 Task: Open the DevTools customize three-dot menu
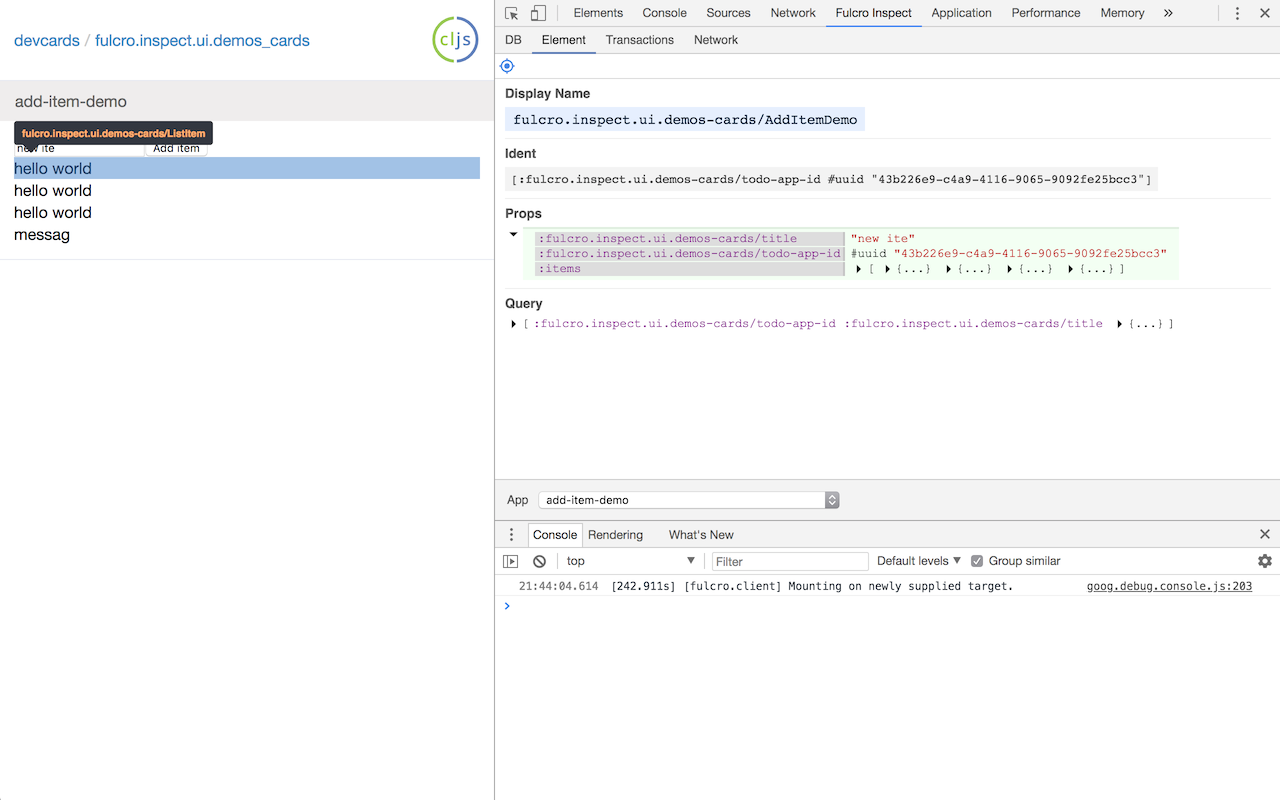(x=1237, y=13)
